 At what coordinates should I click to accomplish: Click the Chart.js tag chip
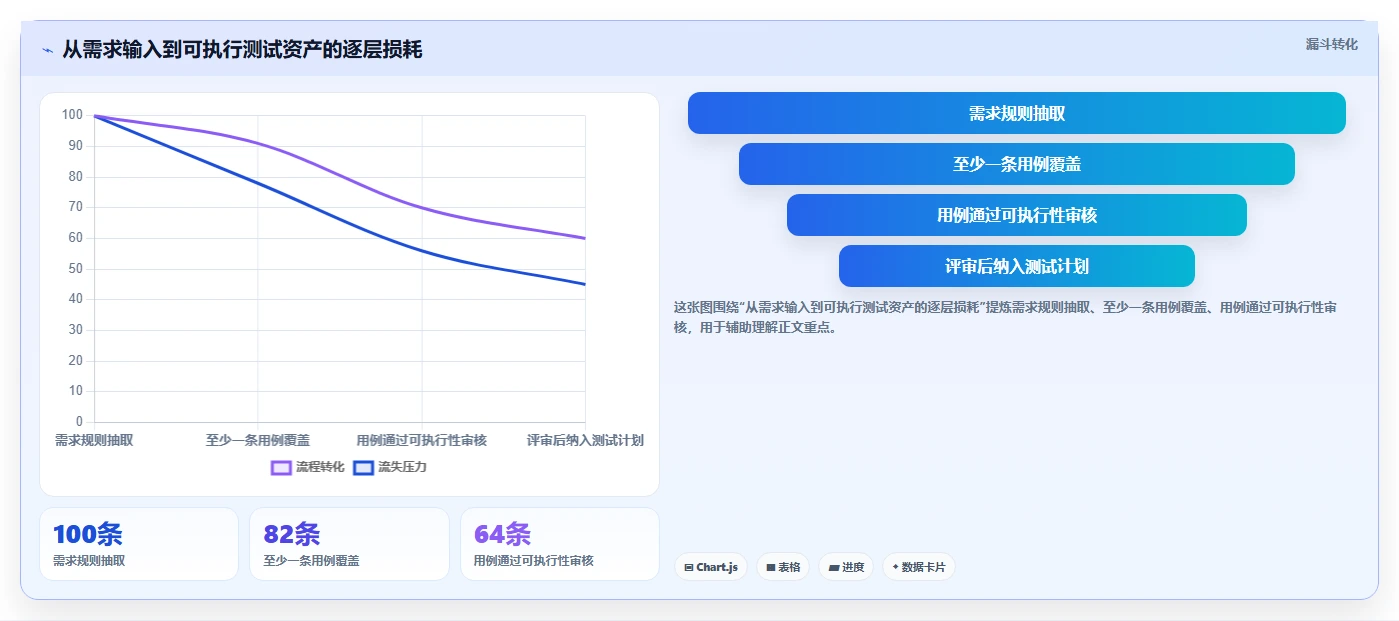pos(711,567)
